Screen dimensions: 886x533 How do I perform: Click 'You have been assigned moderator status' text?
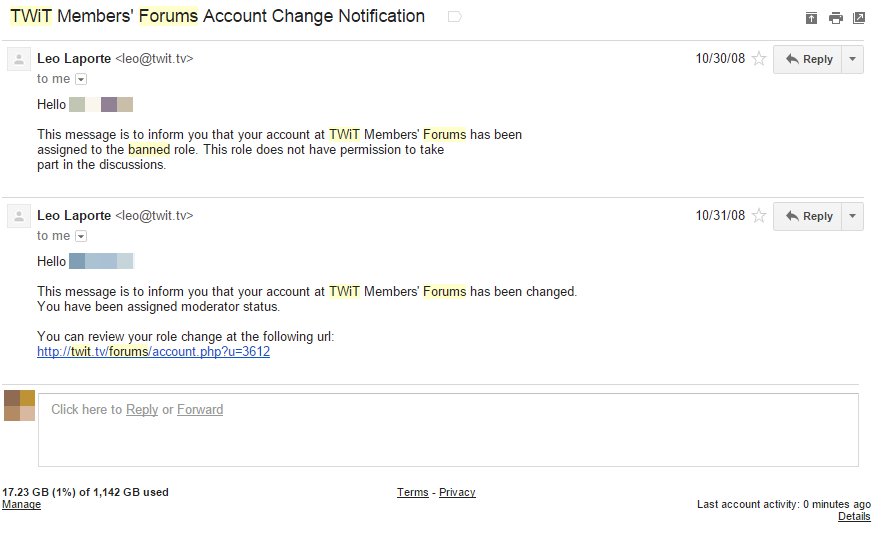coord(158,307)
